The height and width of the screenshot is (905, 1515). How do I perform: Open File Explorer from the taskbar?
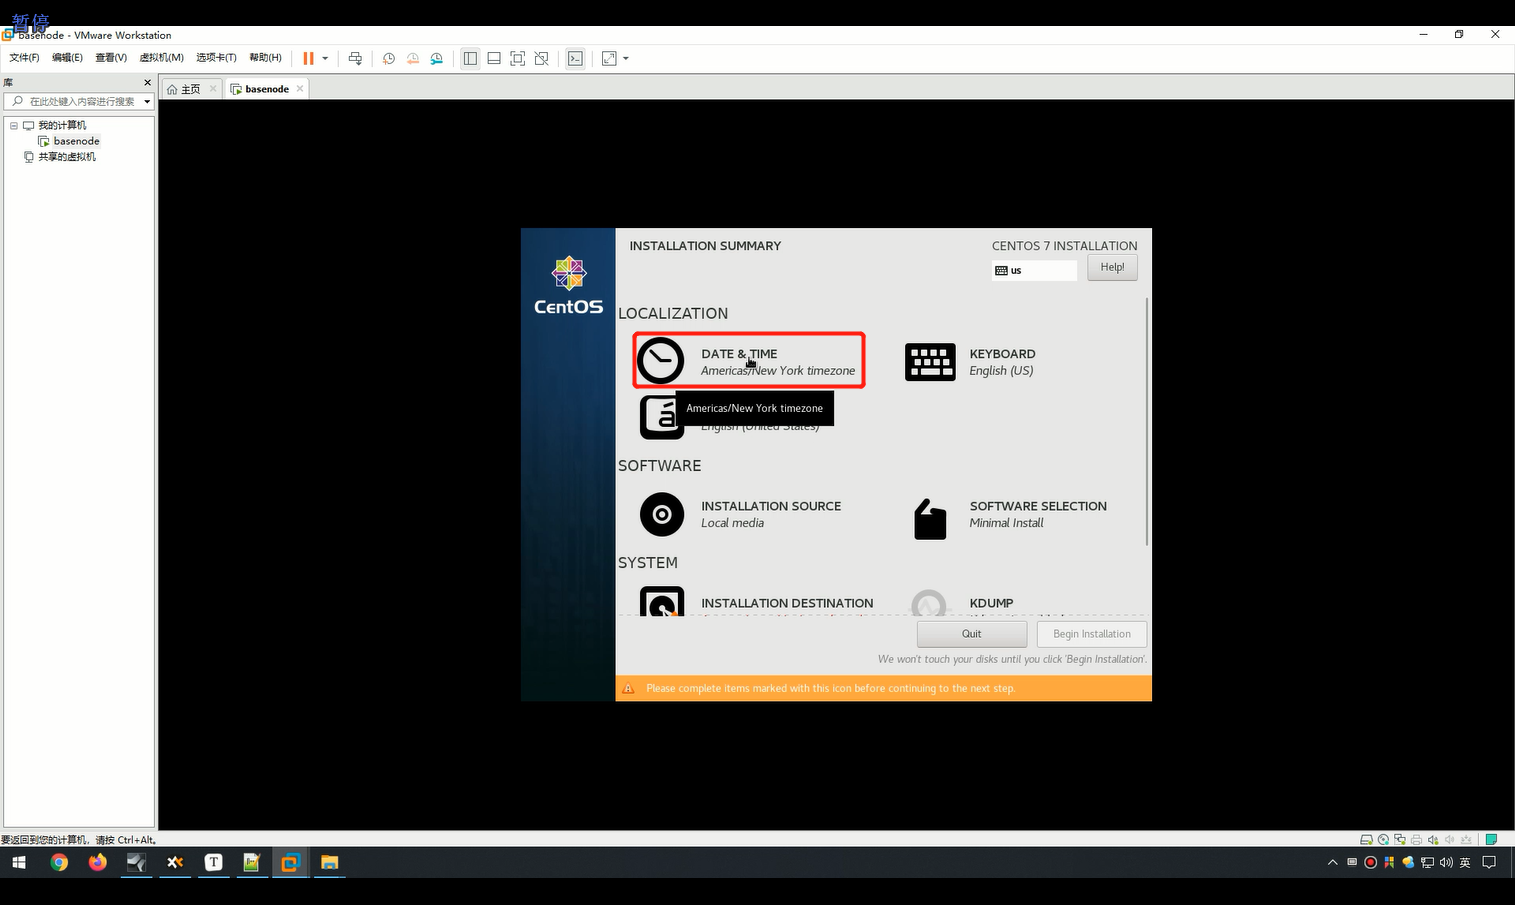click(329, 862)
